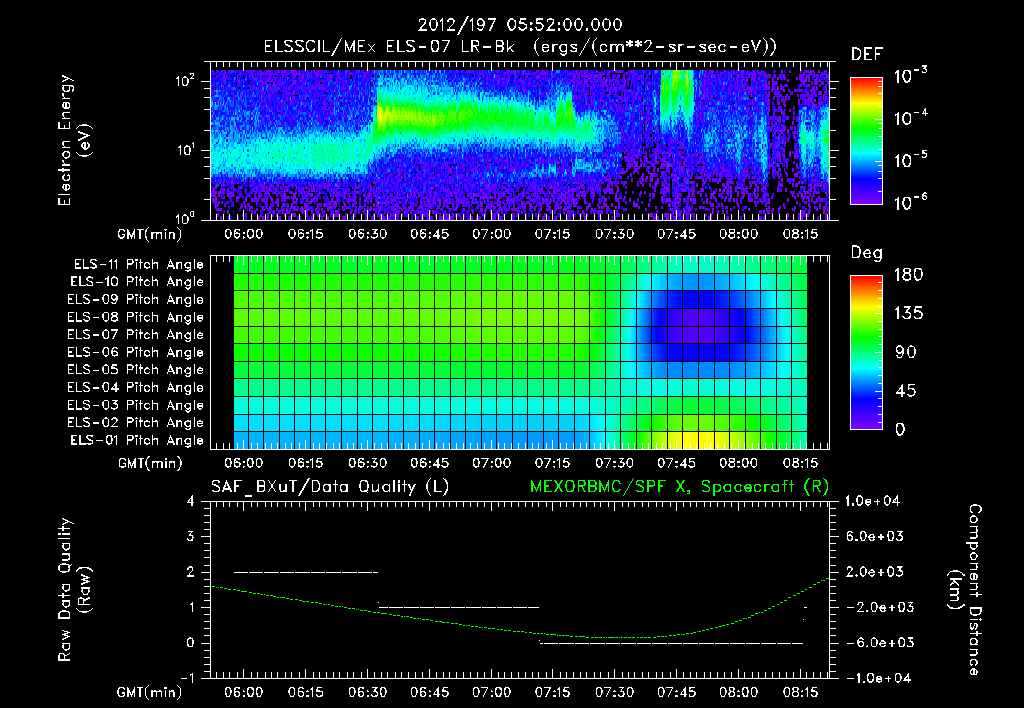1024x708 pixels.
Task: Click 06:45 tick under the bottom plot
Action: [x=429, y=692]
